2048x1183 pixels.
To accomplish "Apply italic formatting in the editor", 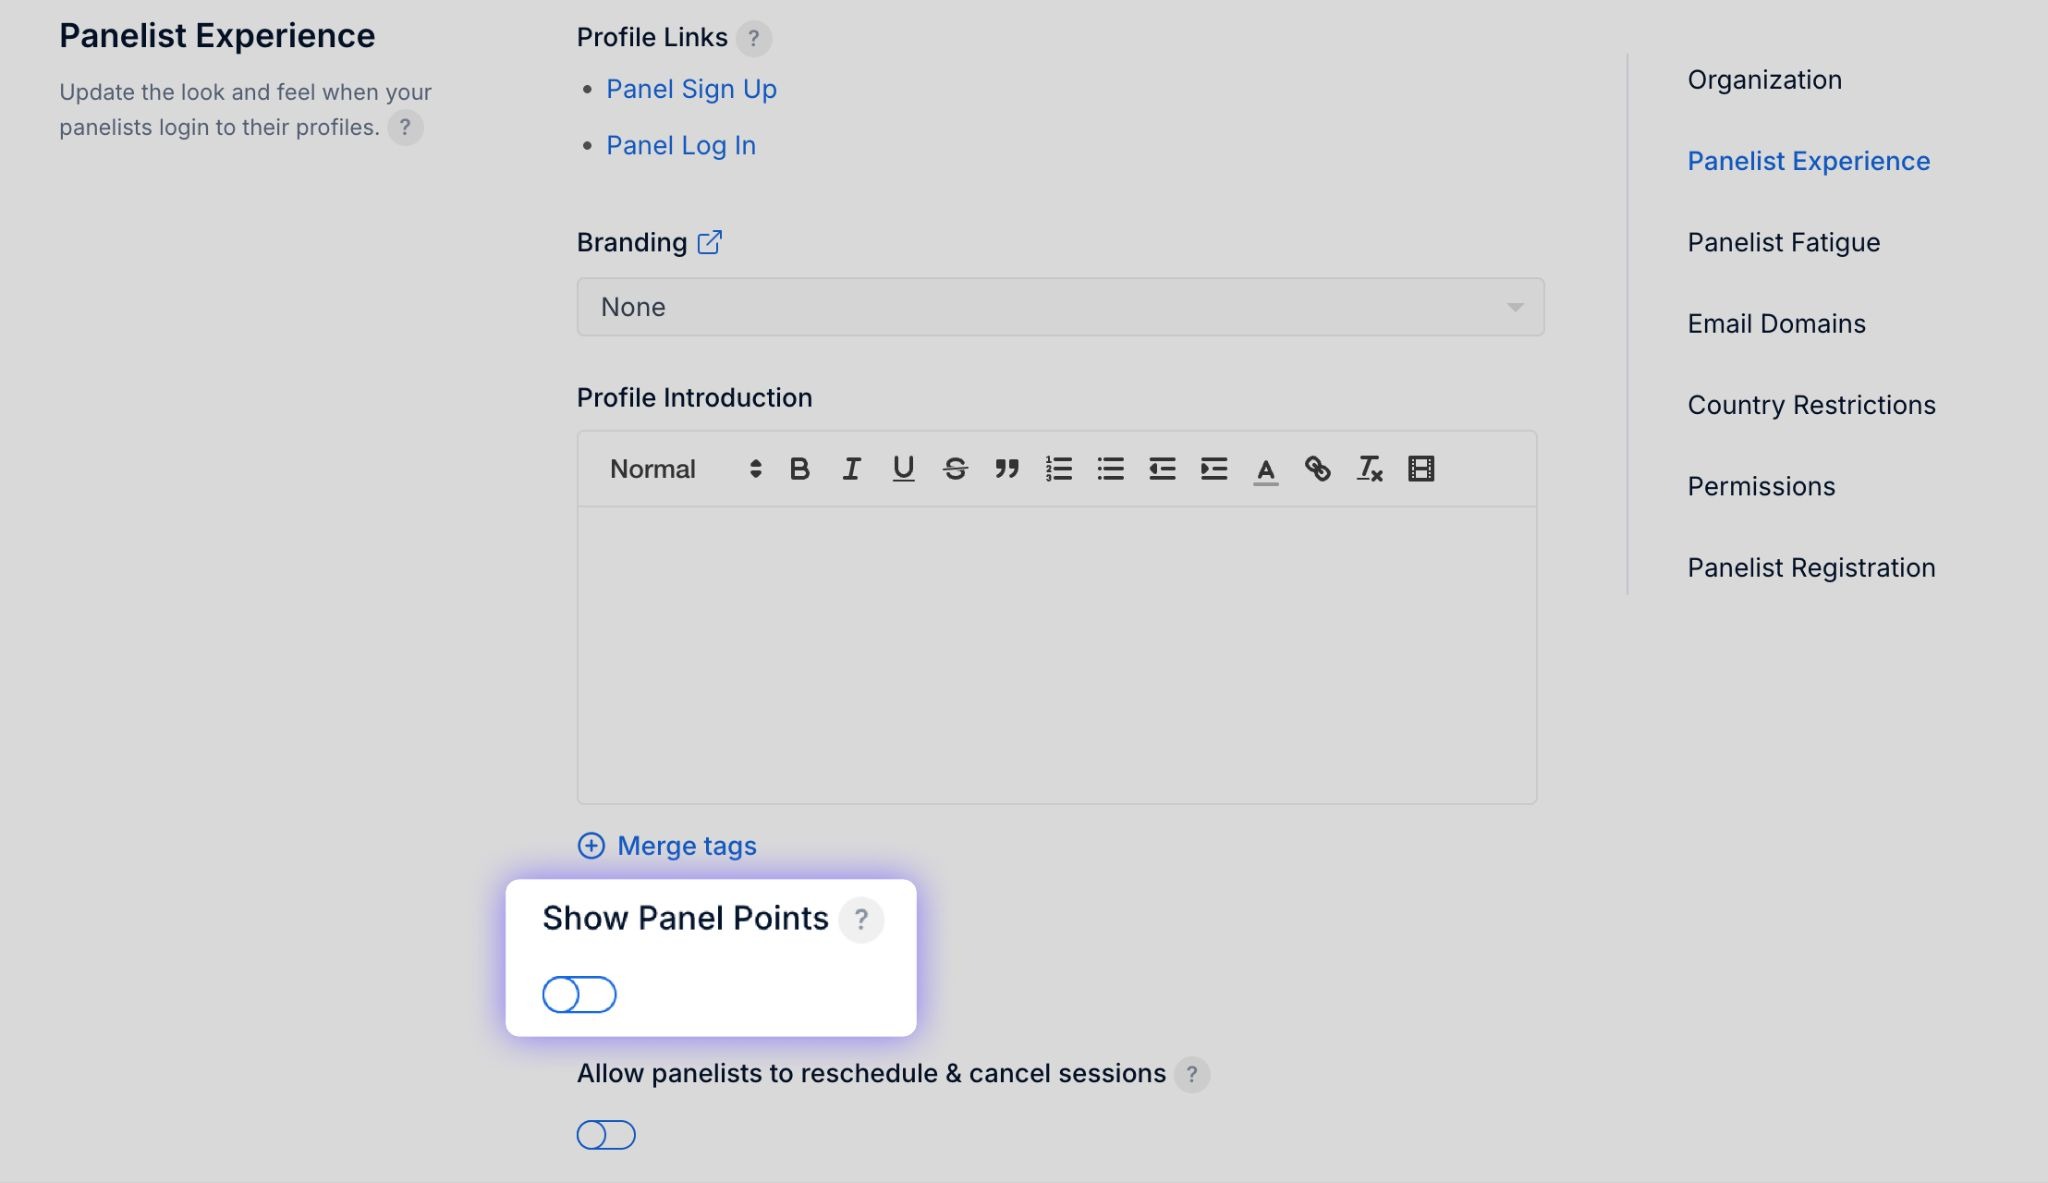I will (851, 469).
